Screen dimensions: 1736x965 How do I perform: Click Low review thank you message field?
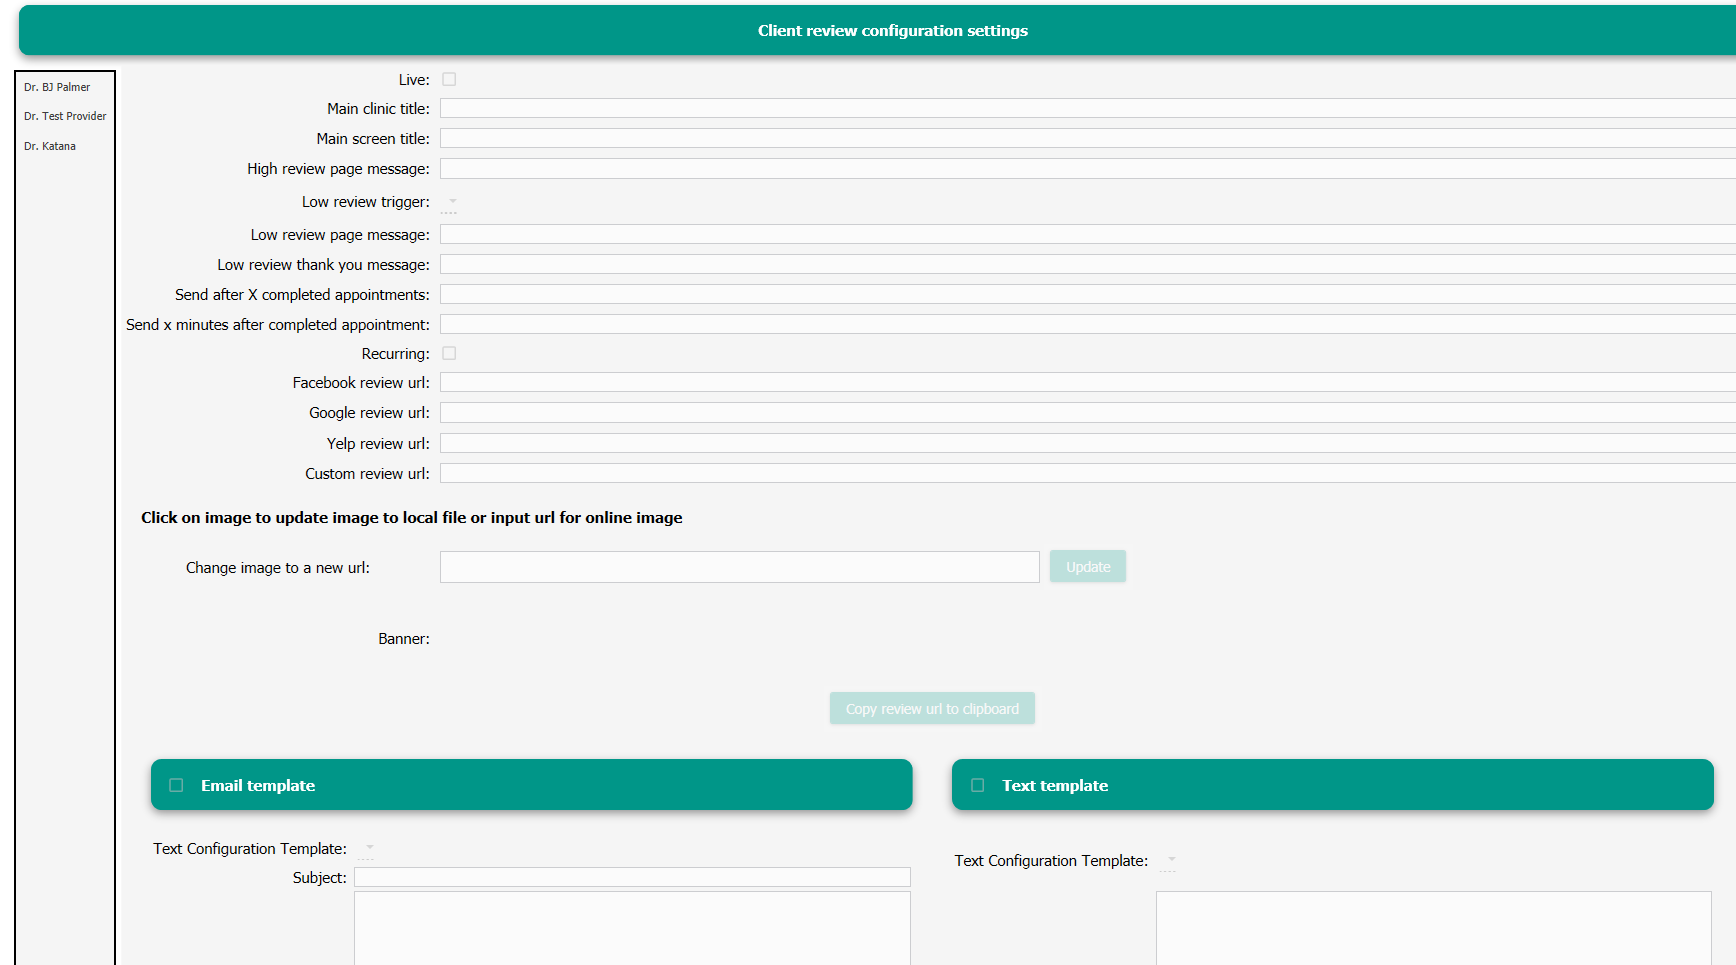pyautogui.click(x=1088, y=264)
